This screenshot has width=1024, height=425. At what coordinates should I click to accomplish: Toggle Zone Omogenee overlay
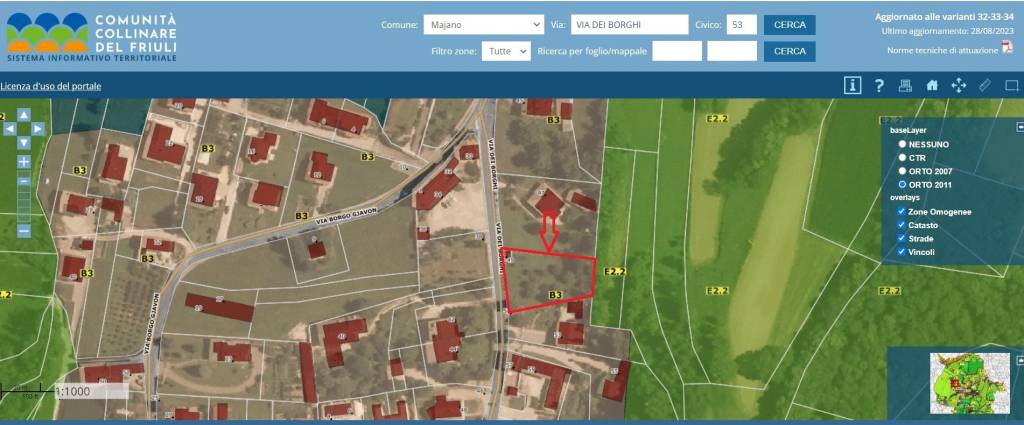pyautogui.click(x=902, y=212)
